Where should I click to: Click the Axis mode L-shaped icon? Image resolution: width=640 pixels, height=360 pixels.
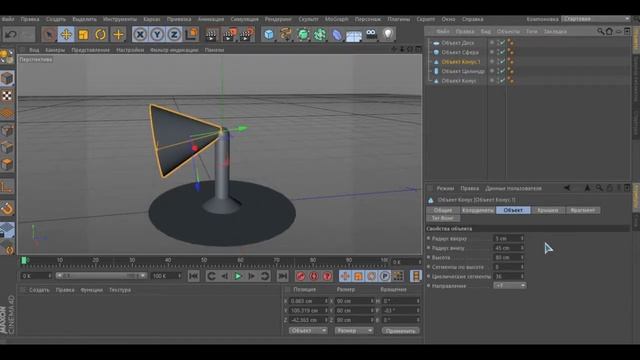[x=7, y=187]
